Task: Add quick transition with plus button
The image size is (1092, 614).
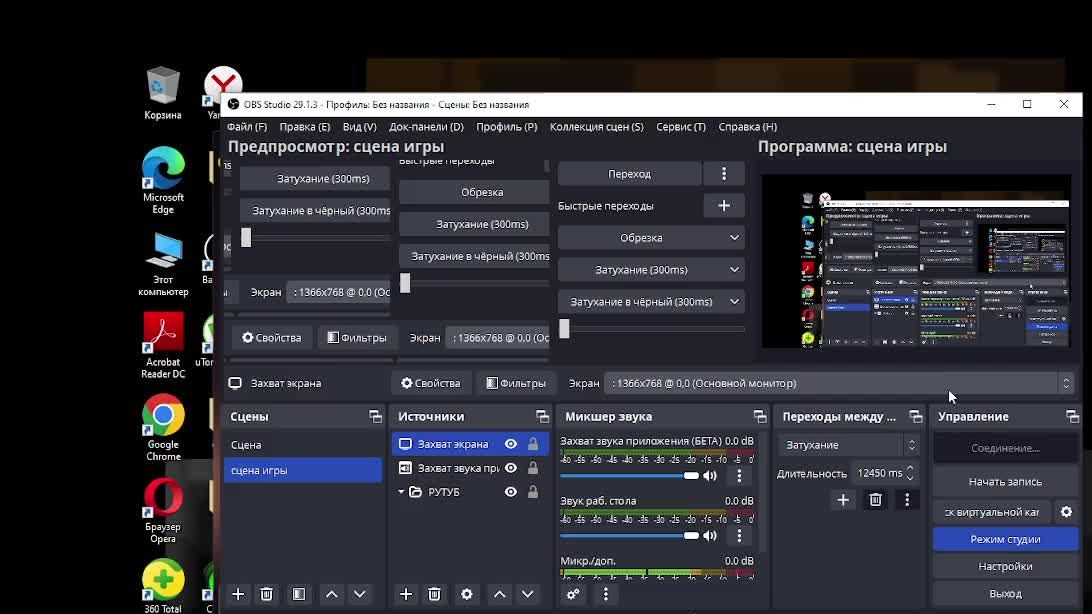Action: [724, 205]
